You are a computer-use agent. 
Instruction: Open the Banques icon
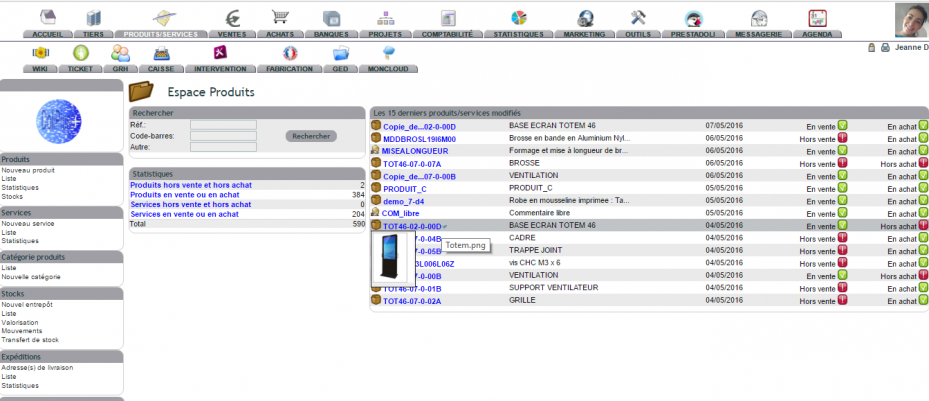click(331, 18)
